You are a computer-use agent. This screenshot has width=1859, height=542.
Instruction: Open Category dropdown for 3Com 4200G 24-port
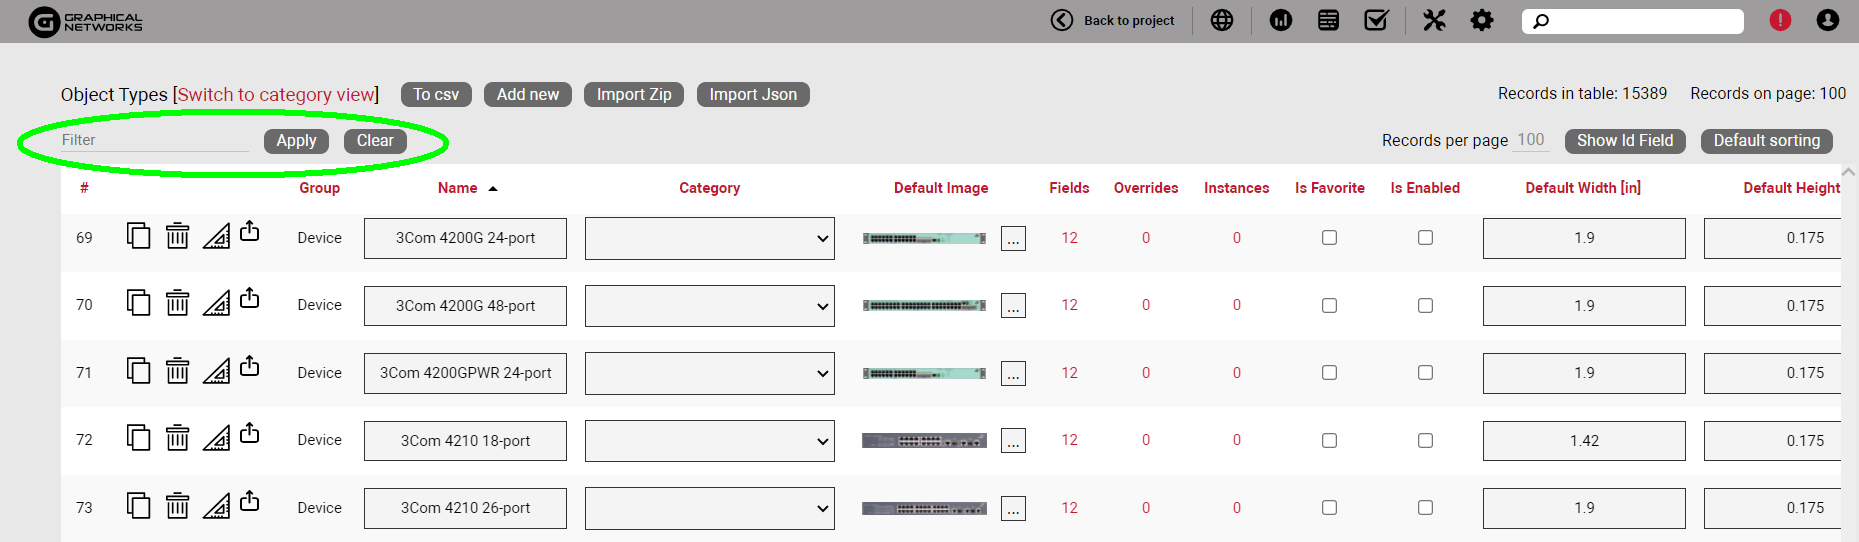[709, 239]
